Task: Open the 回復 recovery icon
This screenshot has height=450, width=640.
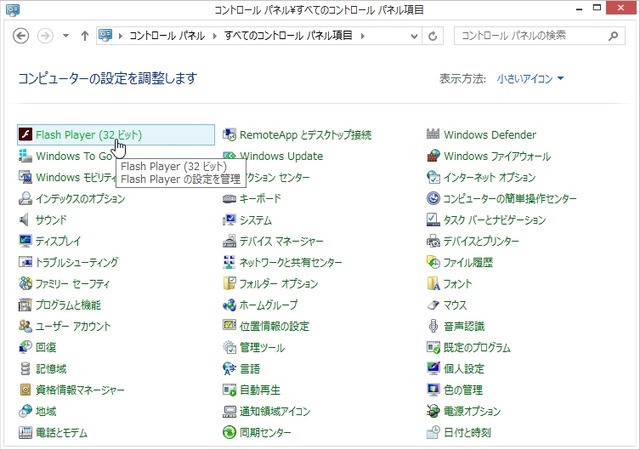Action: pyautogui.click(x=25, y=347)
